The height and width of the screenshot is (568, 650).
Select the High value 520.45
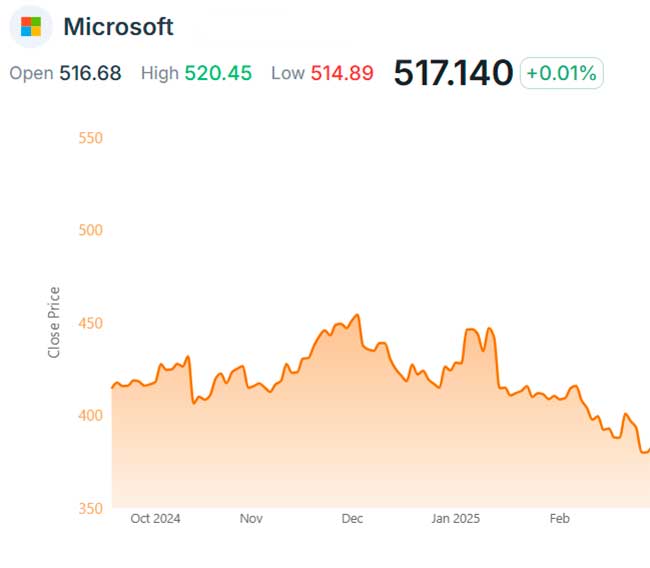point(218,73)
